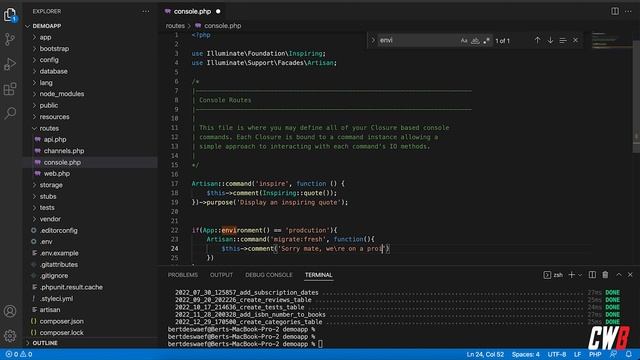Select the zsh terminal shell indicator
This screenshot has width=640, height=360.
pyautogui.click(x=553, y=275)
